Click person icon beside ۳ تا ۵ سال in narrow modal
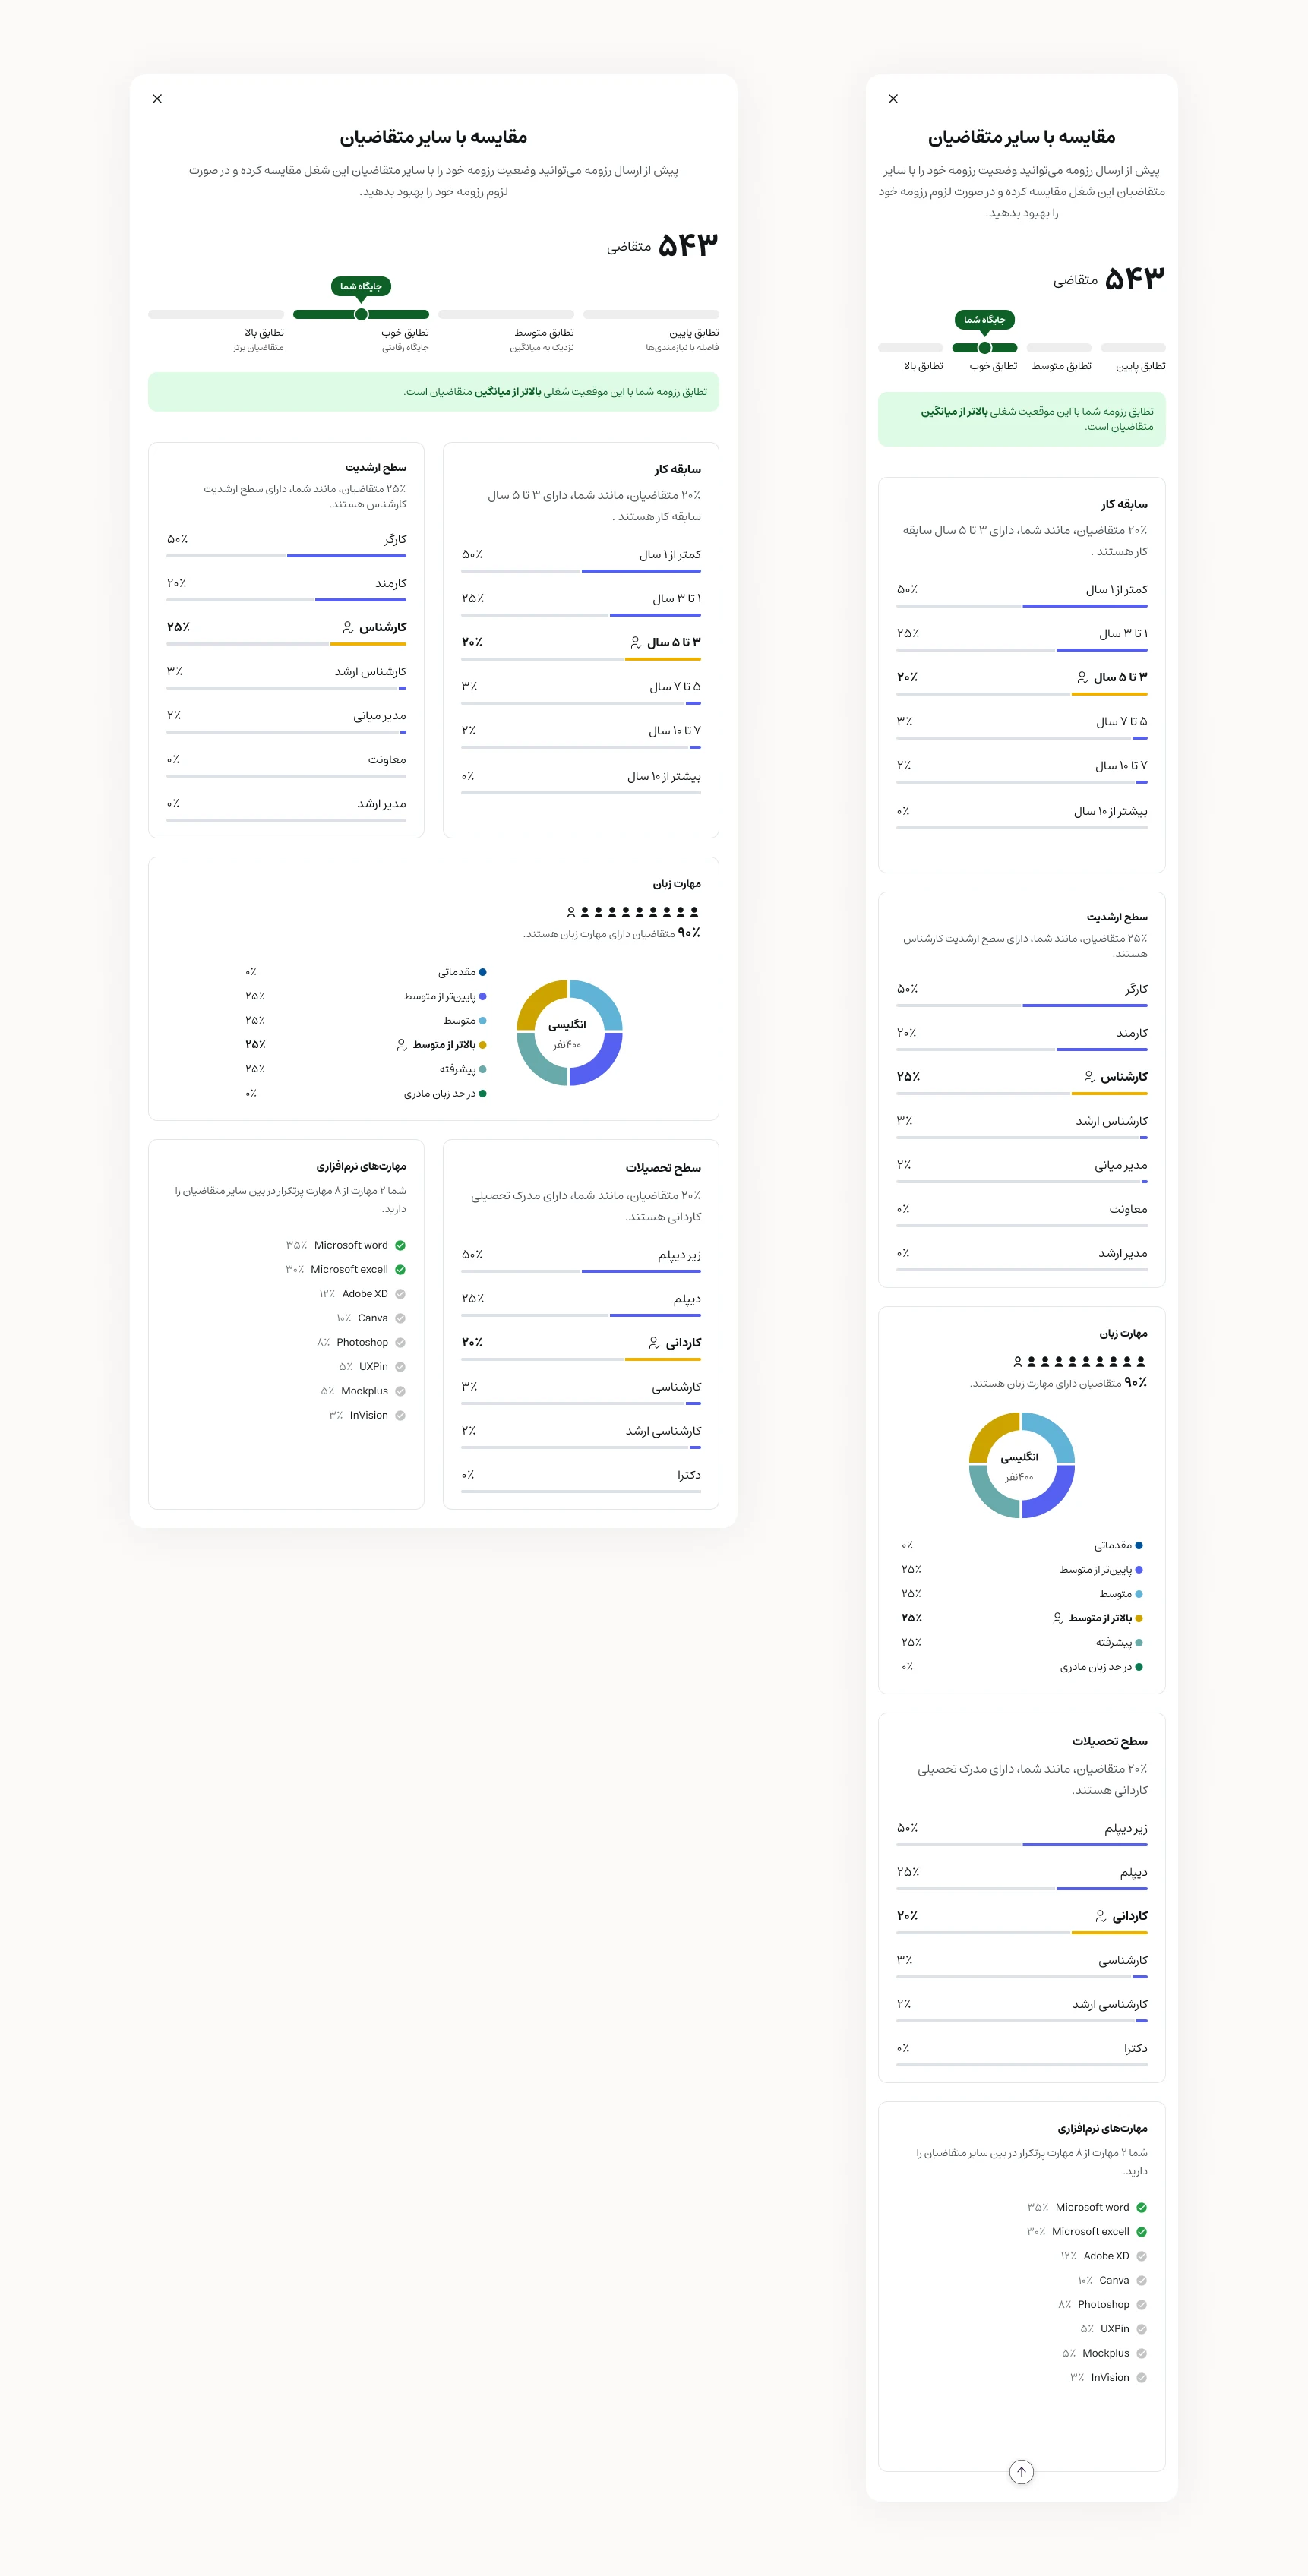 [x=1082, y=677]
